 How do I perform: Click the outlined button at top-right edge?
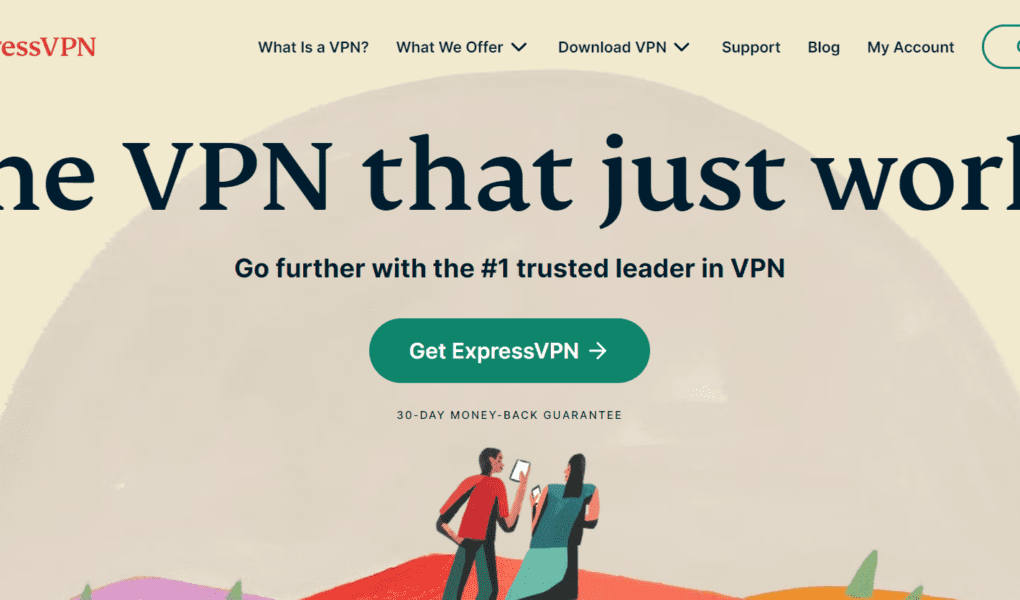tap(1001, 47)
